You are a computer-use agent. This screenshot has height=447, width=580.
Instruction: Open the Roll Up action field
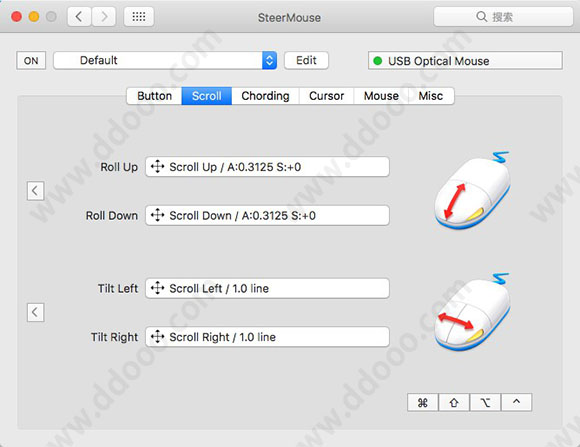pyautogui.click(x=267, y=167)
